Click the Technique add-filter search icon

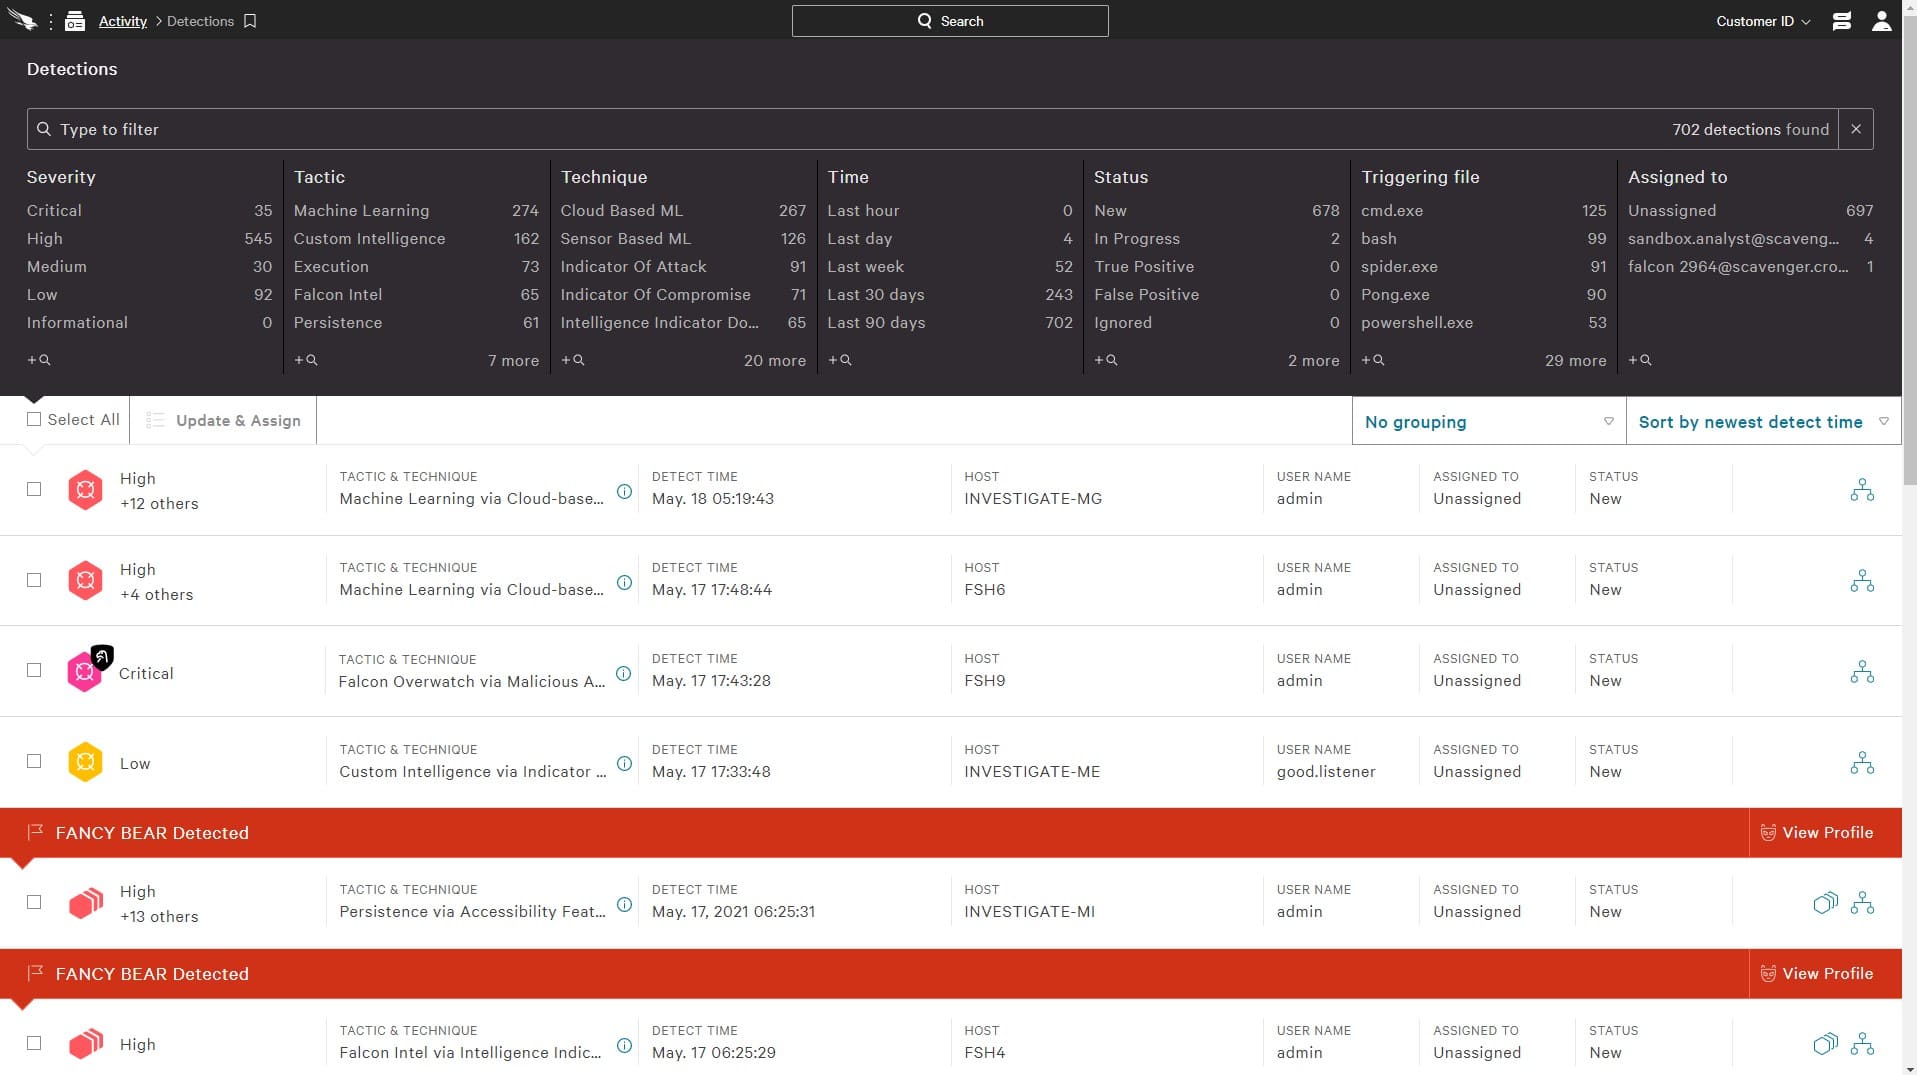coord(572,360)
